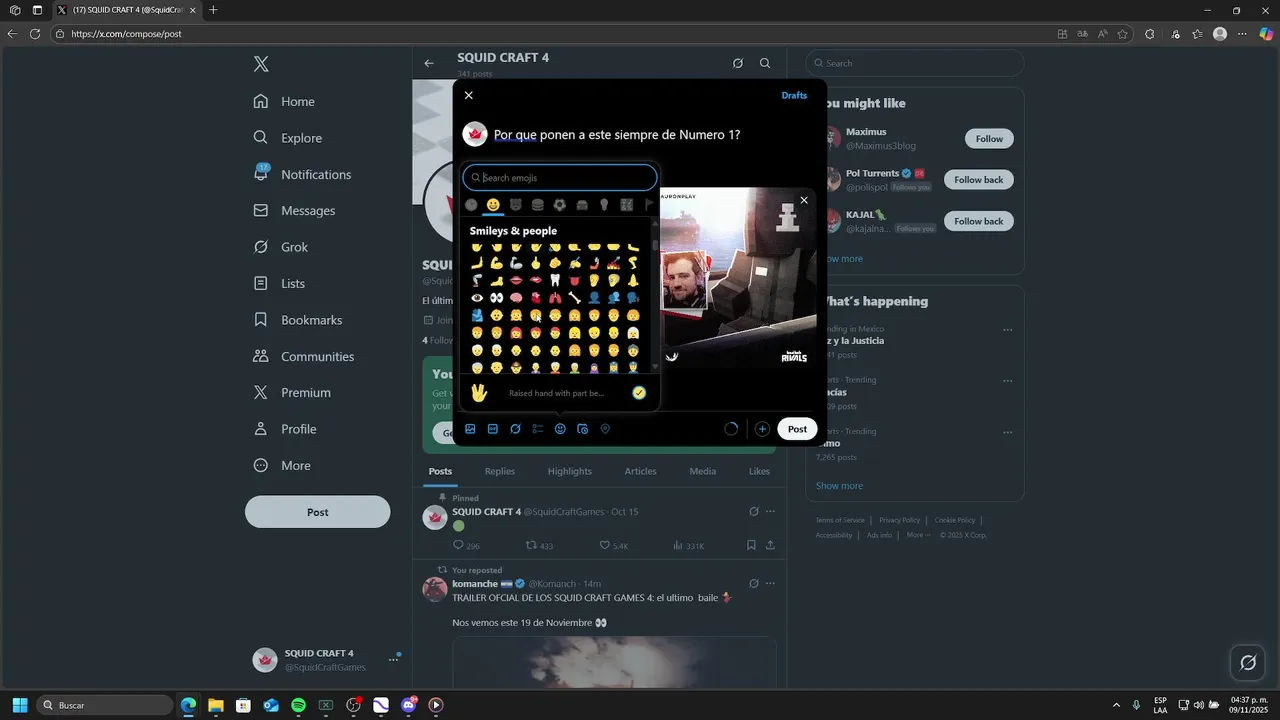Add a poll to the post
The image size is (1280, 720).
tap(538, 429)
